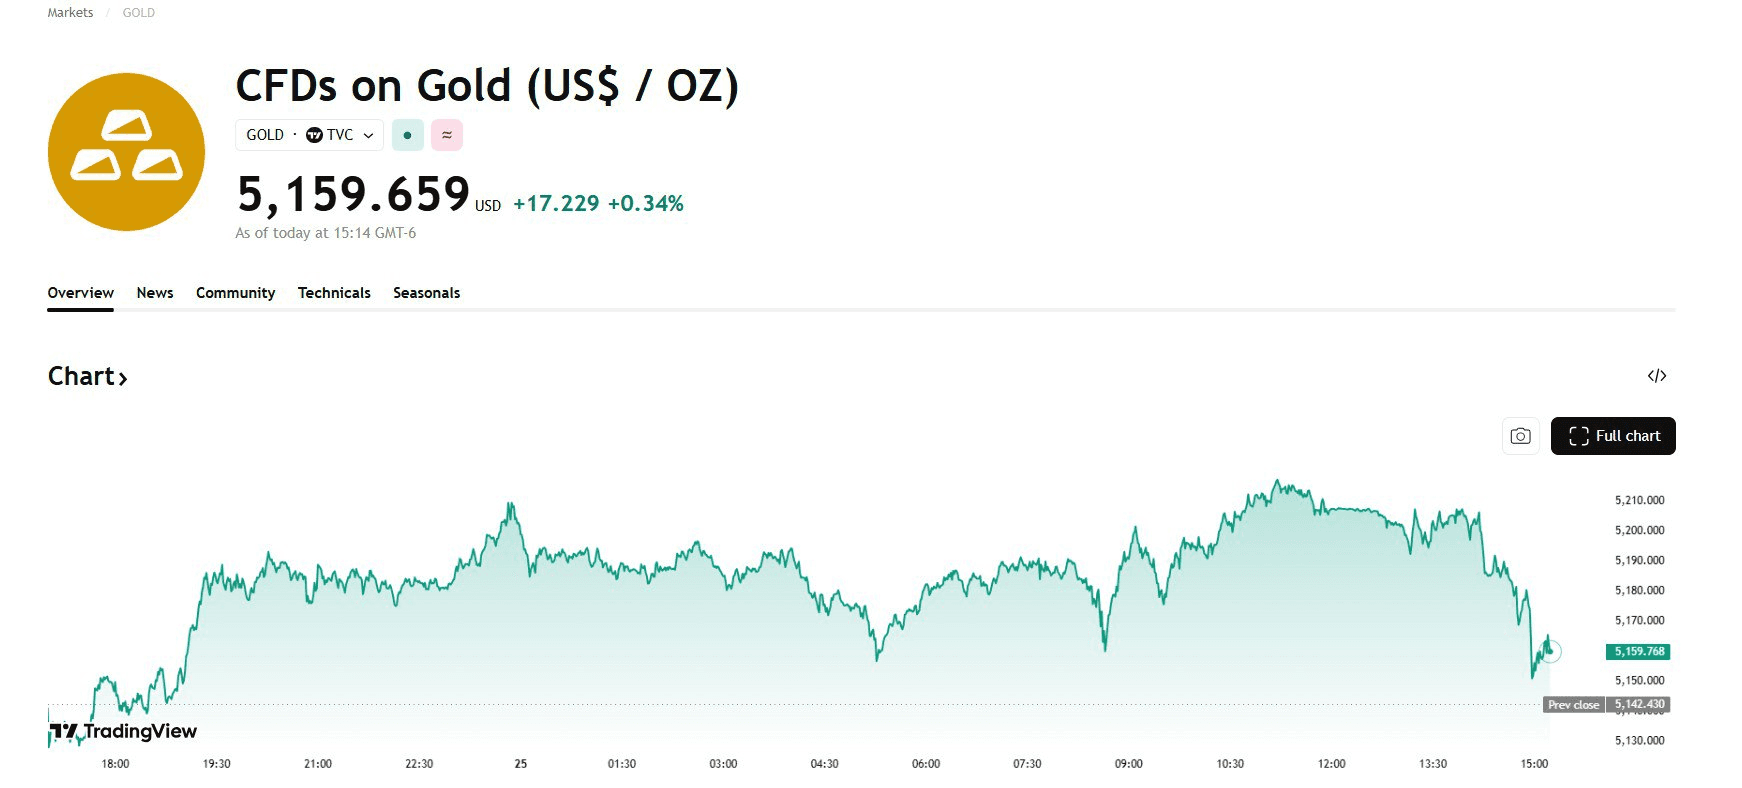Click the 5,159.768 current price axis label
The width and height of the screenshot is (1742, 788).
pos(1639,652)
